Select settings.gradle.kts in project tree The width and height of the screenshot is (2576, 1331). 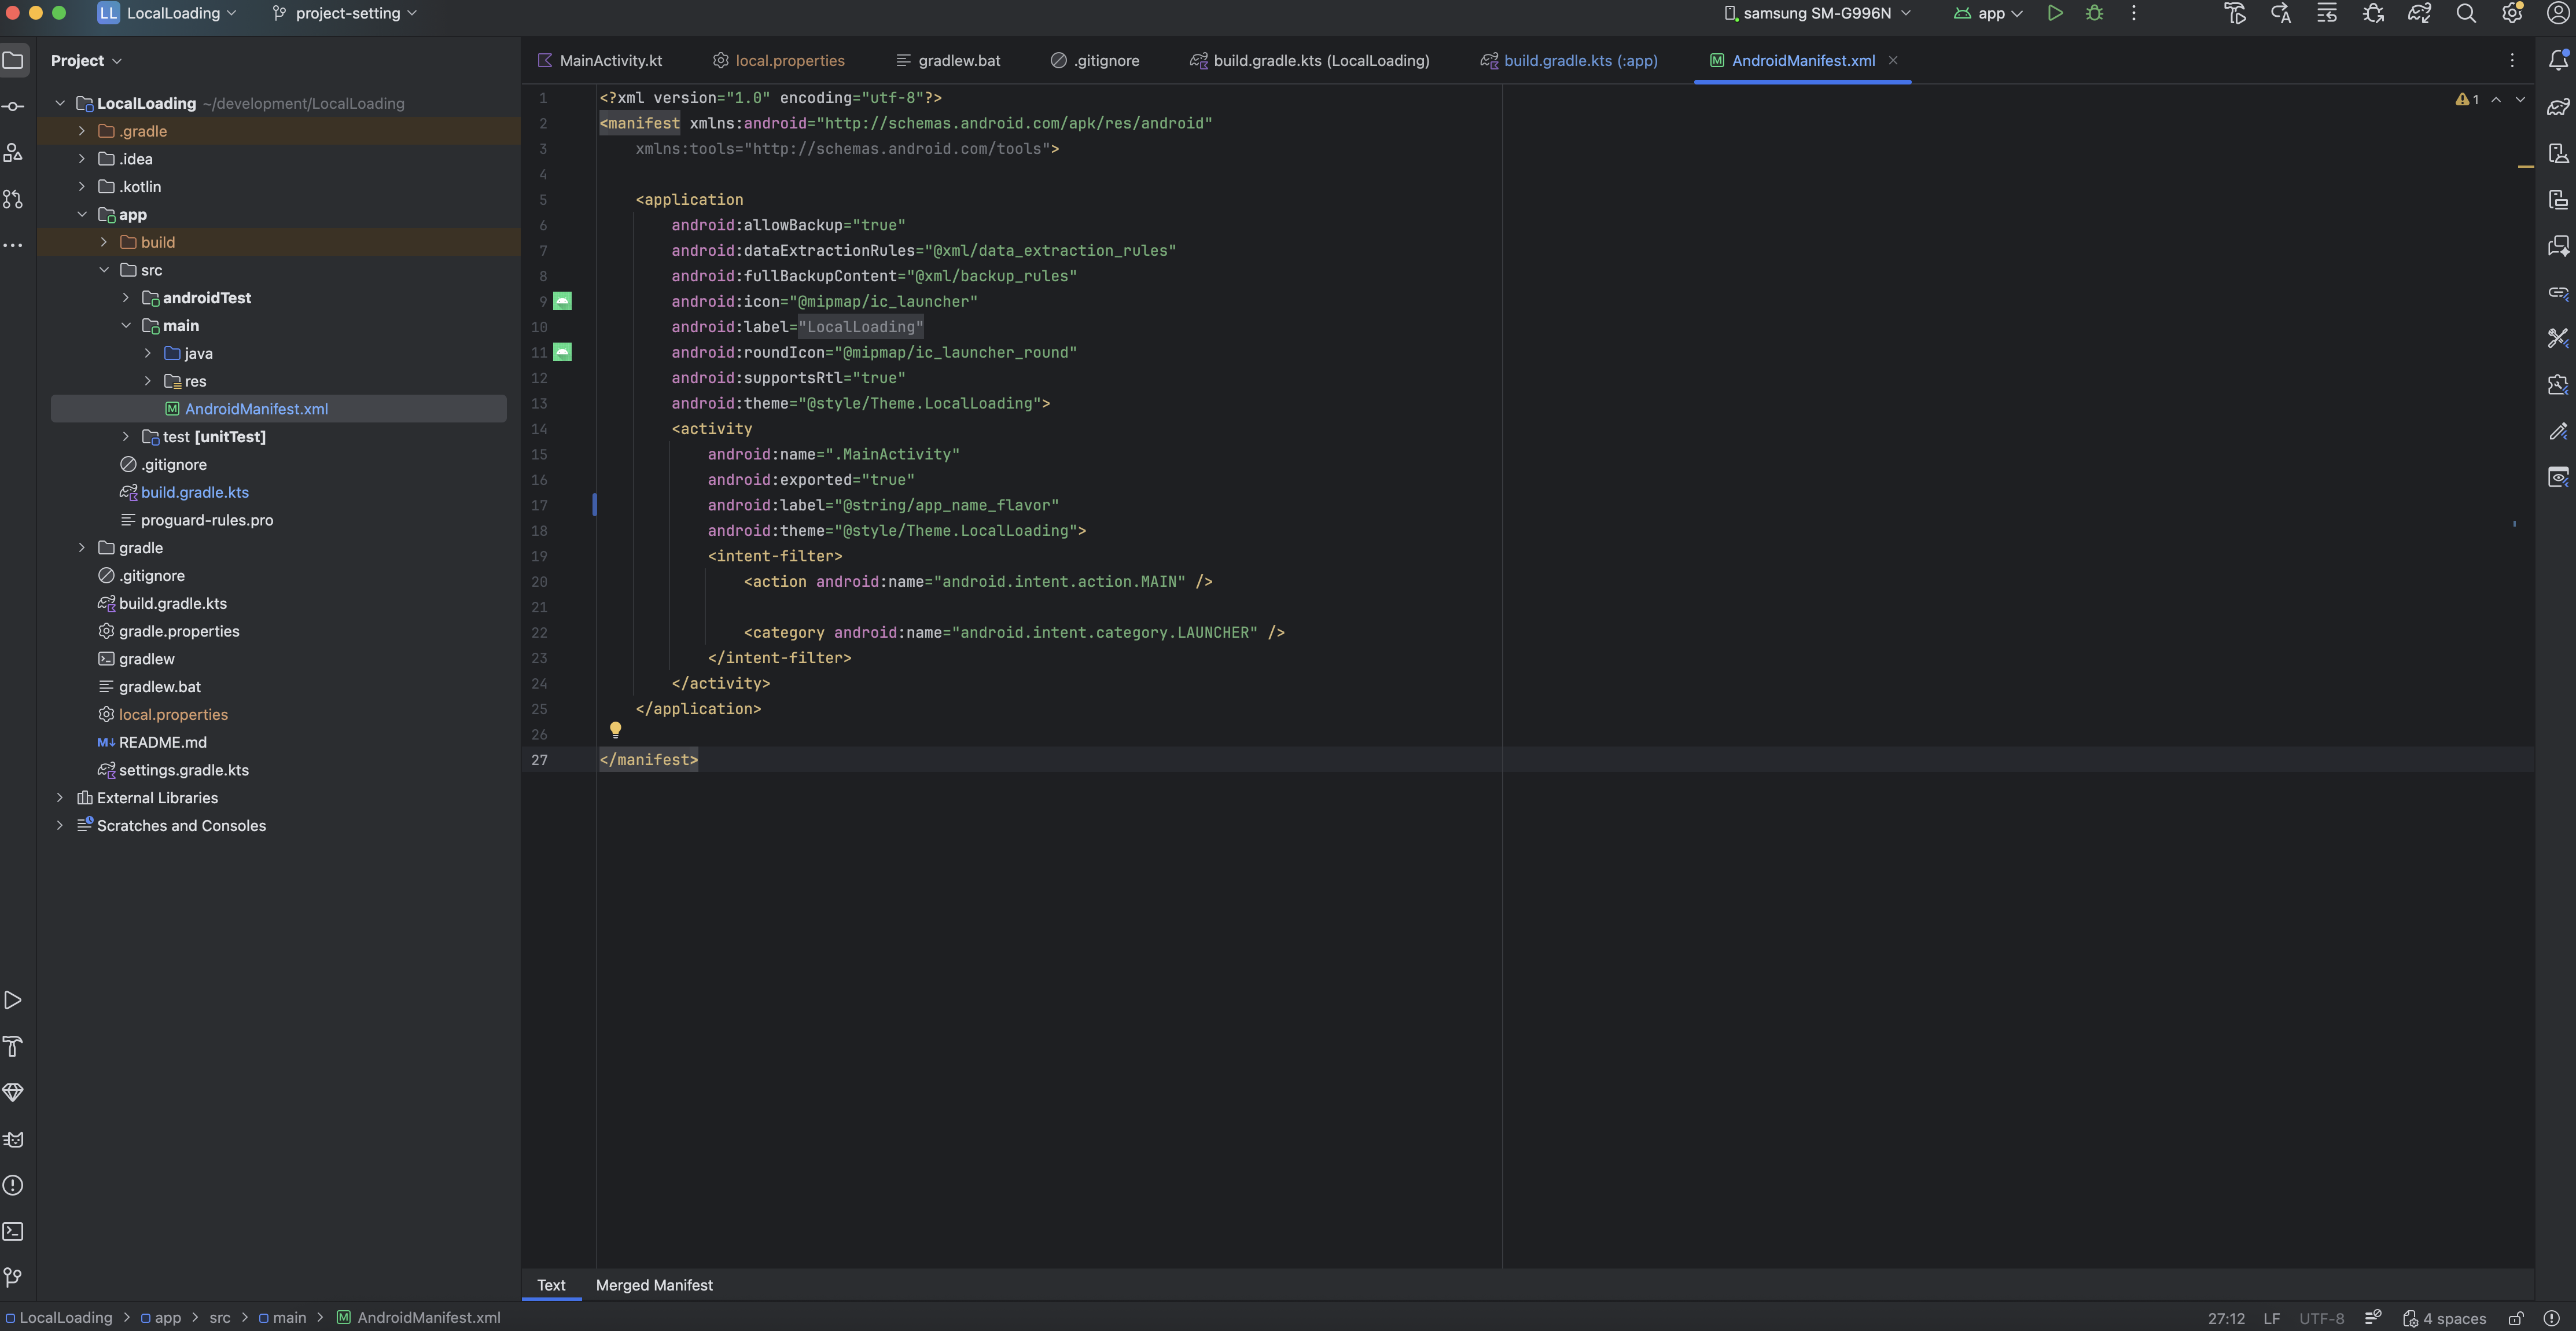click(184, 770)
